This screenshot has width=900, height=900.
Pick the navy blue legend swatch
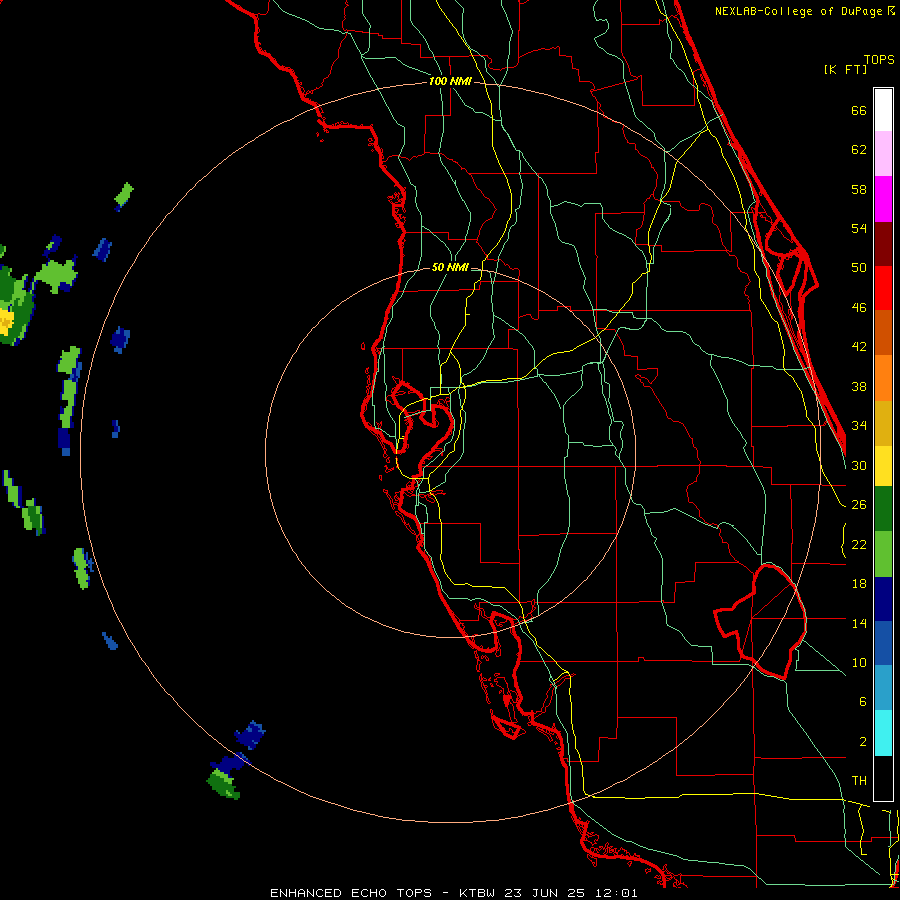click(883, 599)
